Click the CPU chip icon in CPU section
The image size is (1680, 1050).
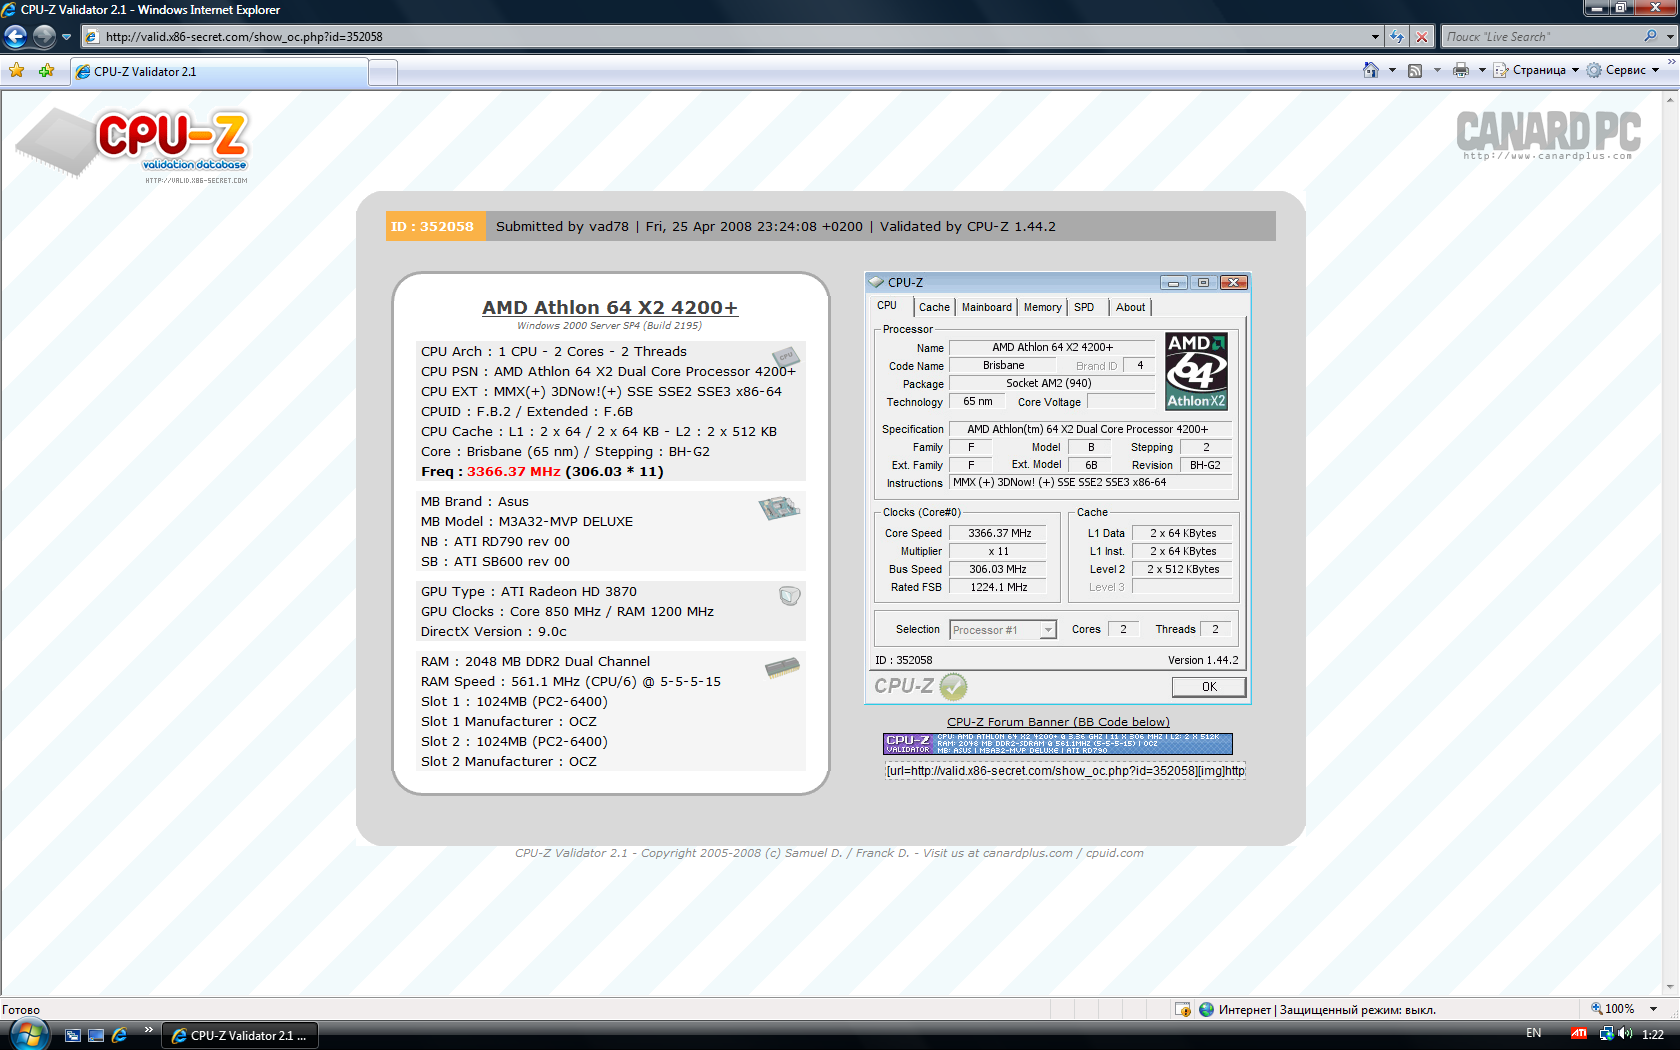786,356
